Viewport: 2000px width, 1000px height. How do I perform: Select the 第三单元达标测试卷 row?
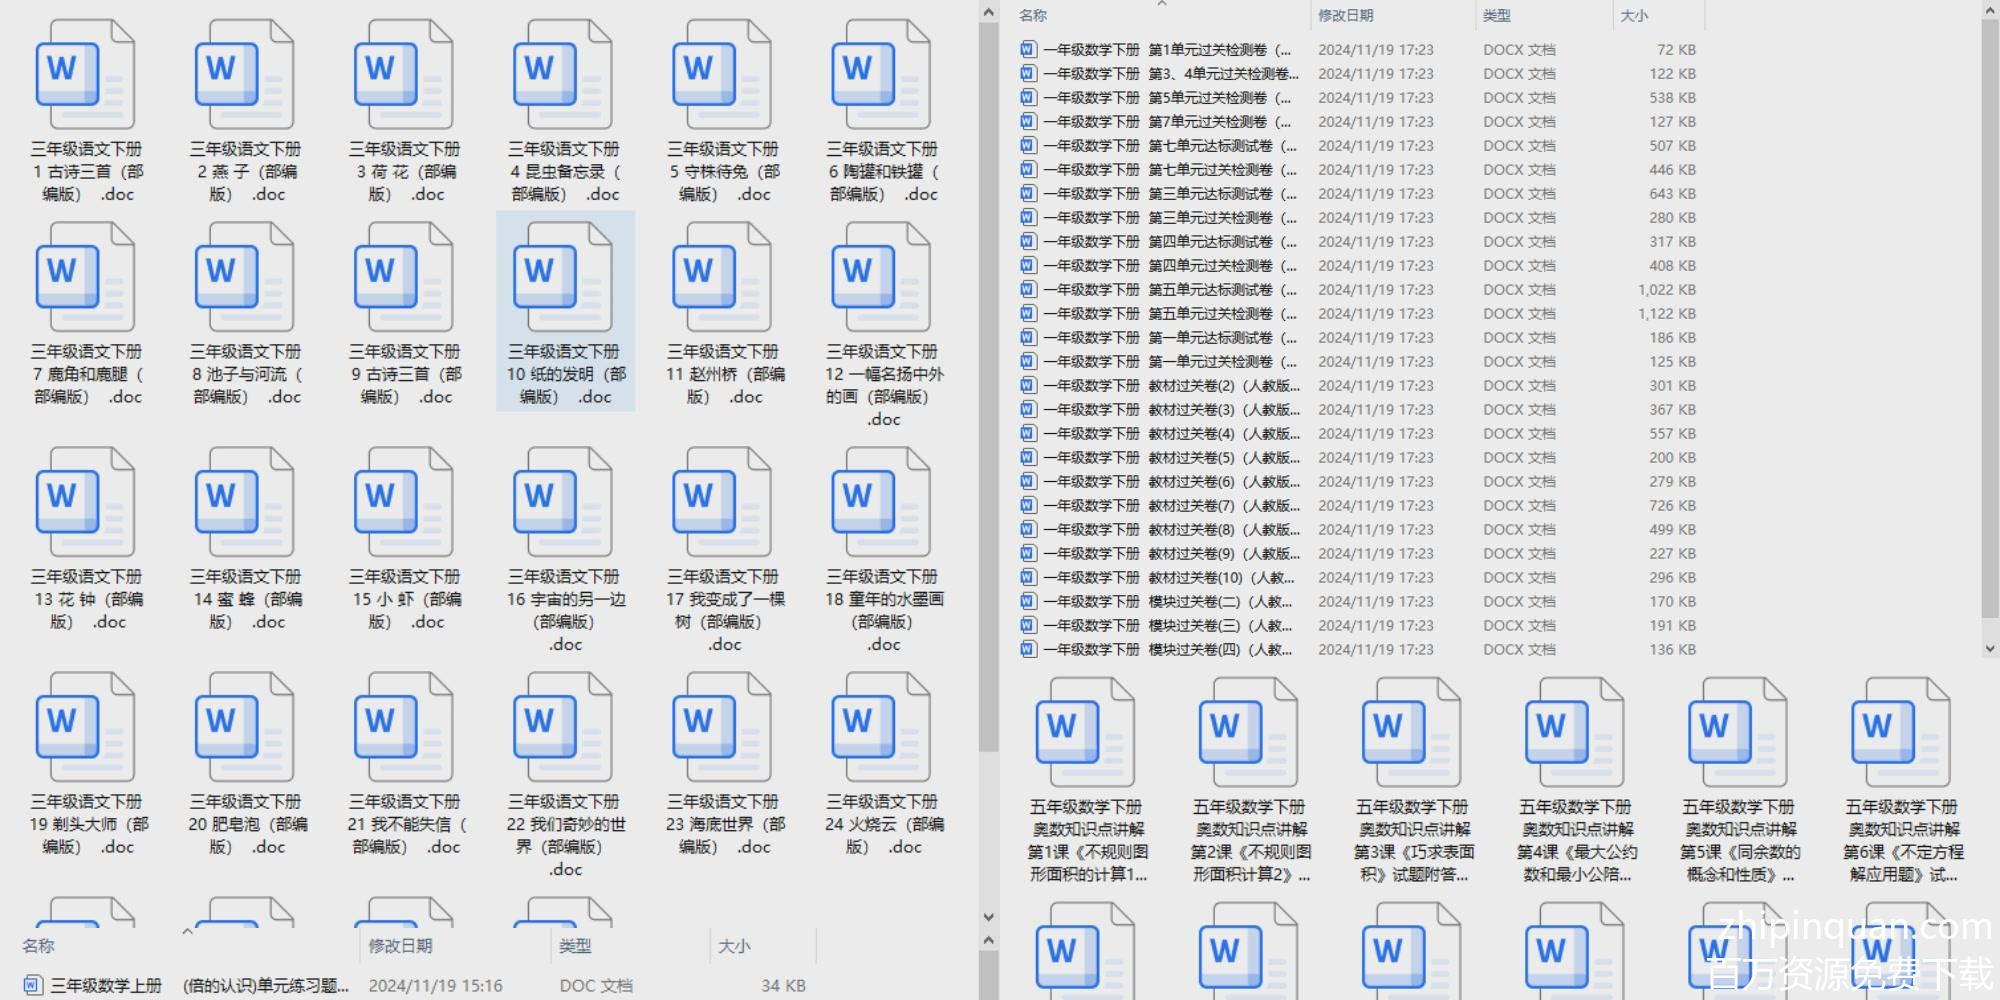coord(1358,193)
